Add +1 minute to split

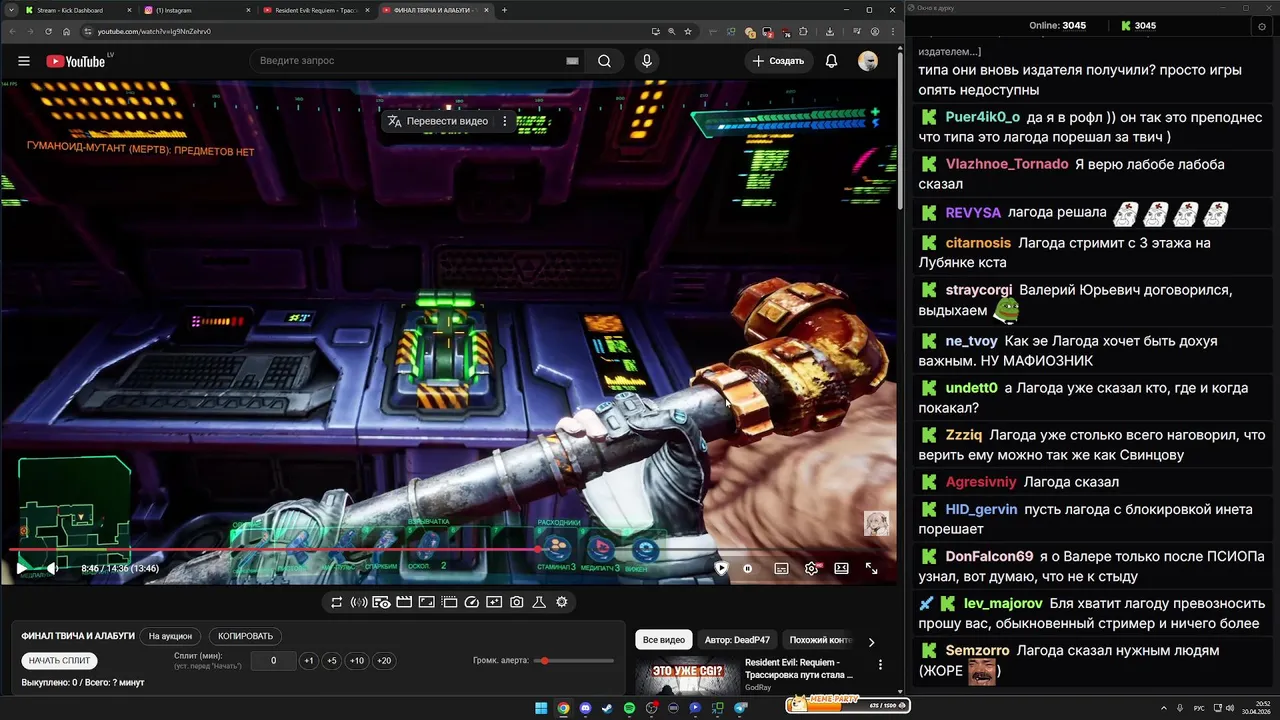pos(309,661)
